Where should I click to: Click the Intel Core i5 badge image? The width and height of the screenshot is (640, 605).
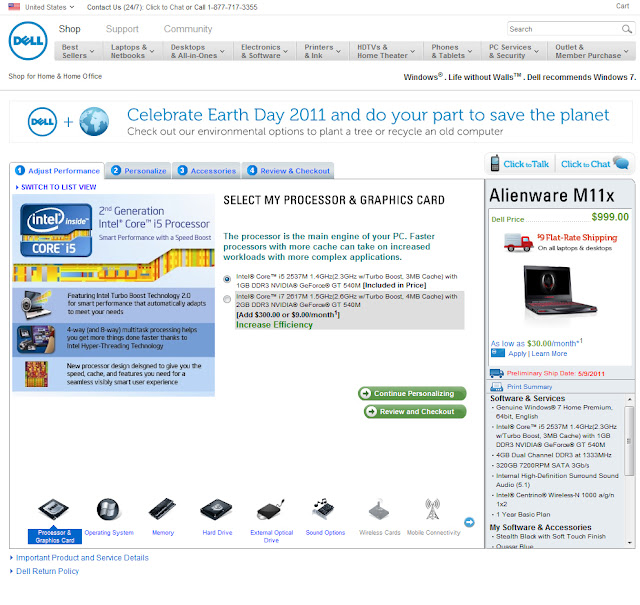tap(56, 230)
